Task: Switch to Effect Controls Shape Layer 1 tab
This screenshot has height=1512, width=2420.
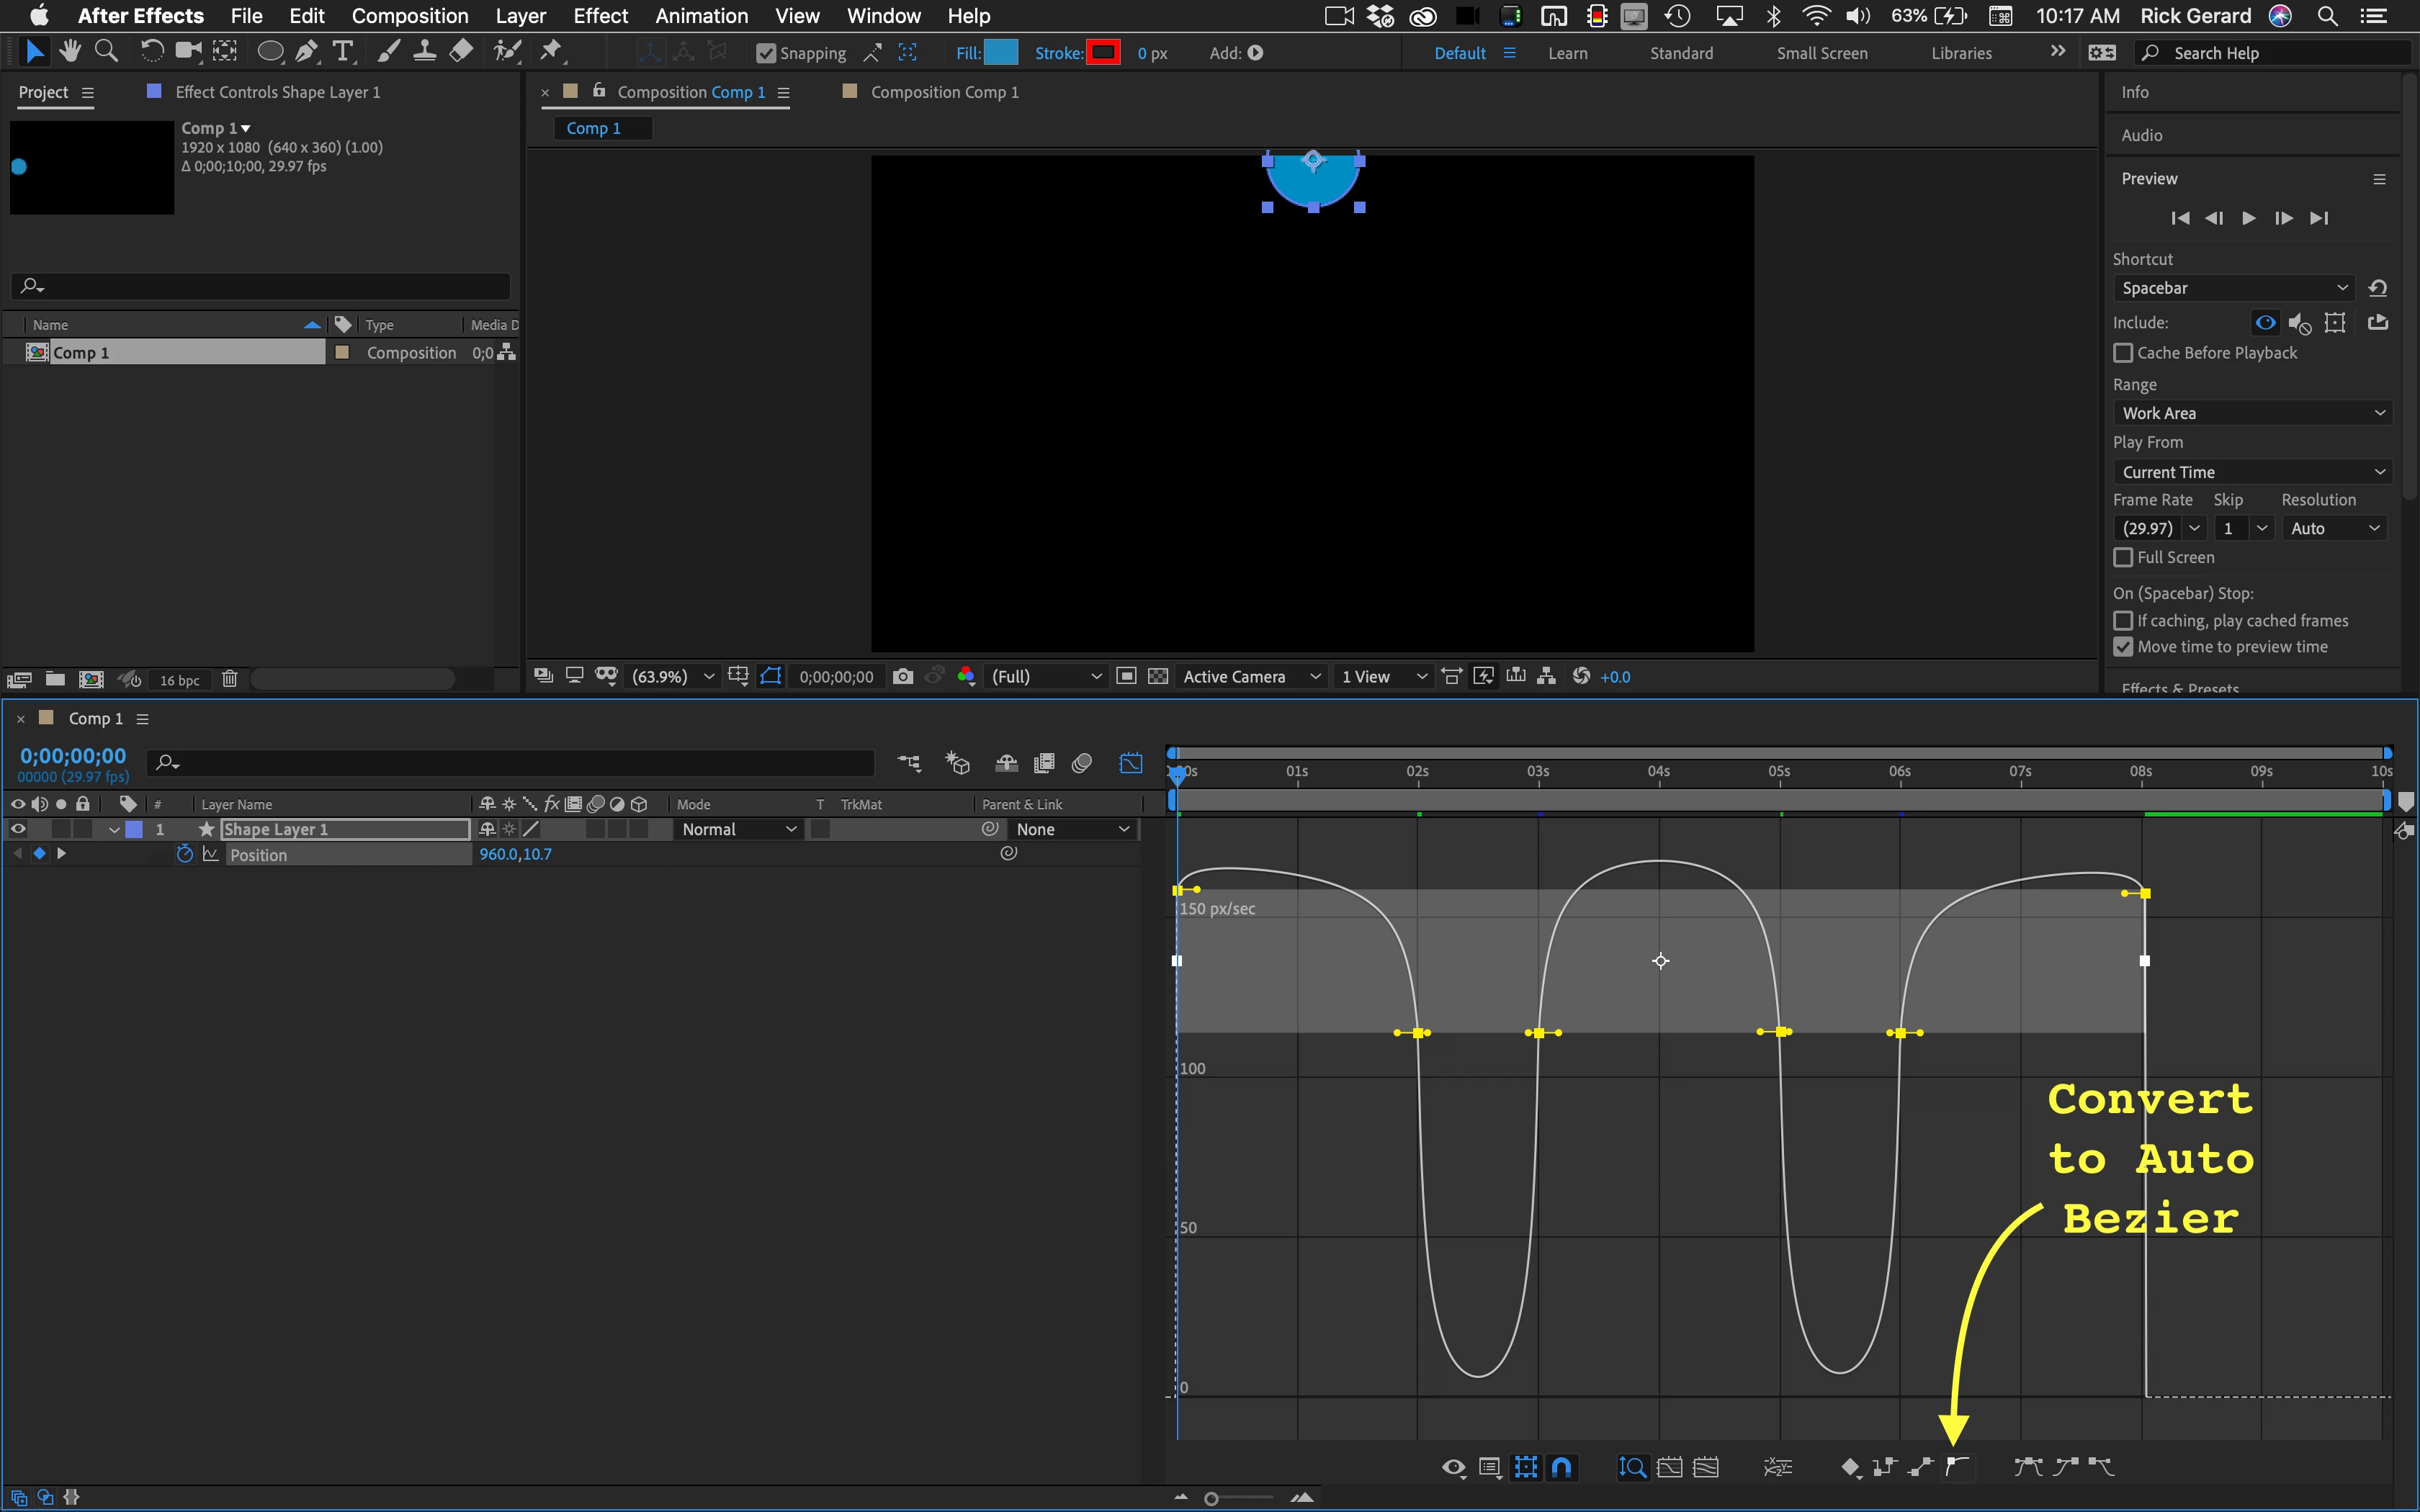Action: [277, 92]
